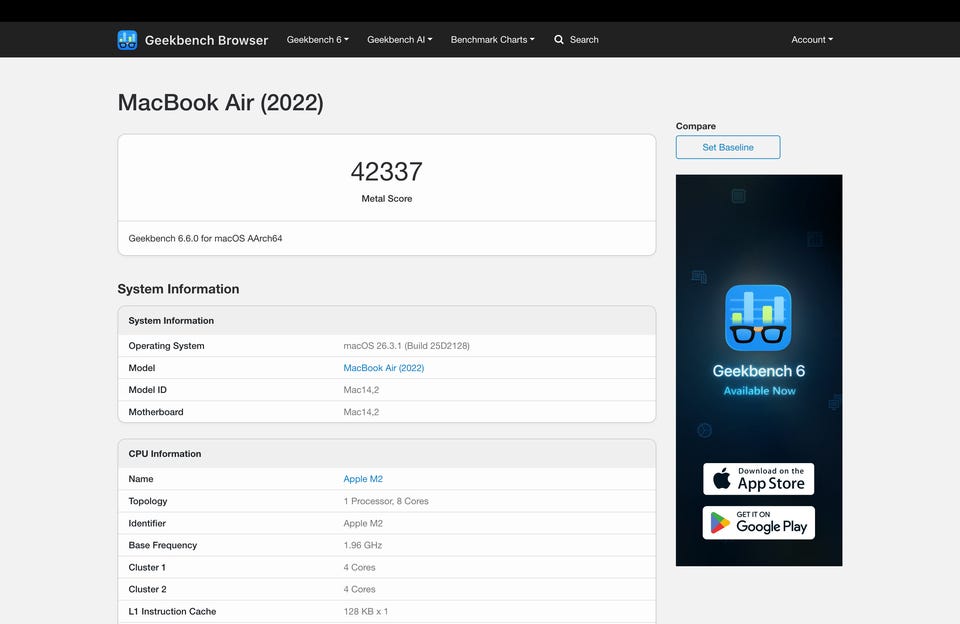Click the 128 KB x 1 cache value
This screenshot has width=960, height=624.
coord(366,611)
